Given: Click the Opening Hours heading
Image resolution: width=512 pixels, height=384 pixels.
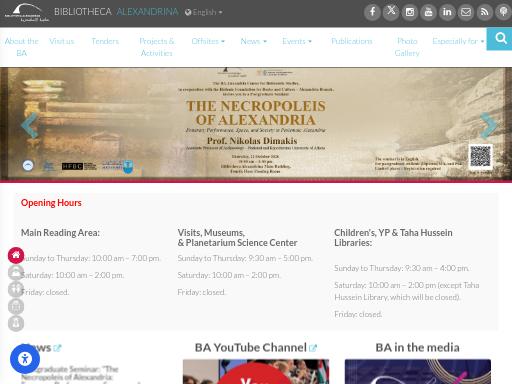Looking at the screenshot, I should coord(51,203).
